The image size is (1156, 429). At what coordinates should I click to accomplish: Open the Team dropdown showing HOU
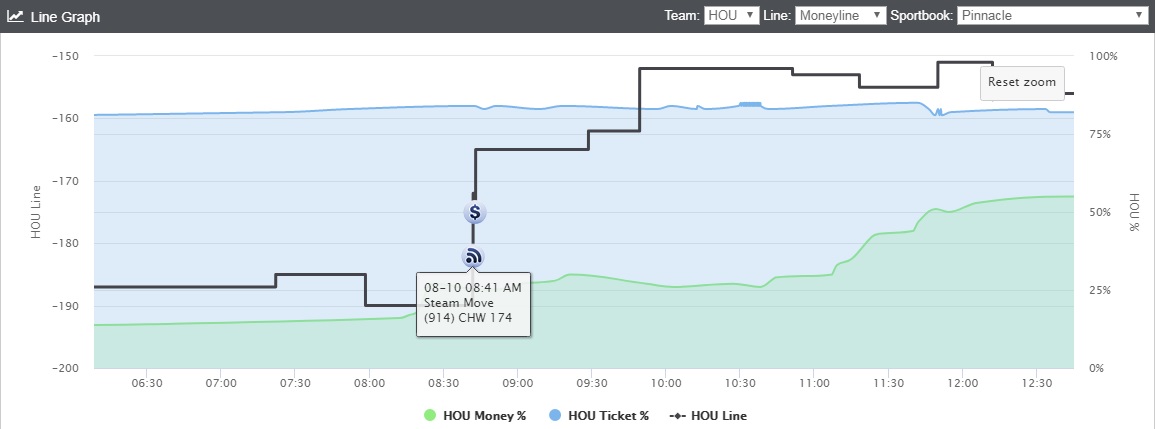pos(731,15)
